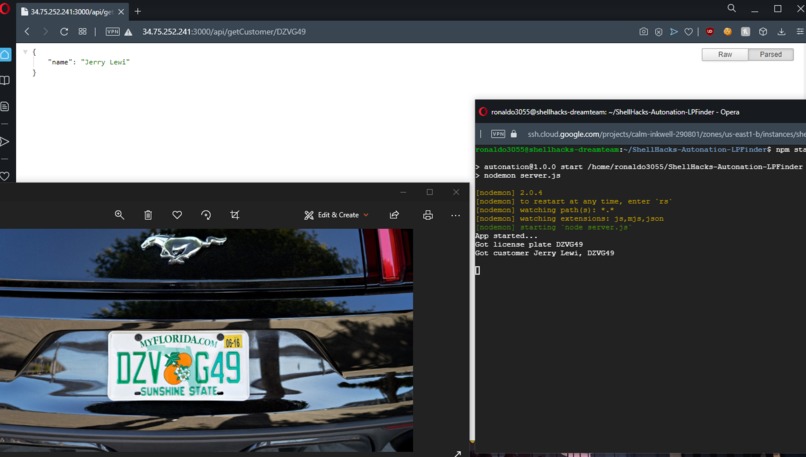Open the Speed Dial start page grid
Image resolution: width=806 pixels, height=457 pixels.
point(82,31)
